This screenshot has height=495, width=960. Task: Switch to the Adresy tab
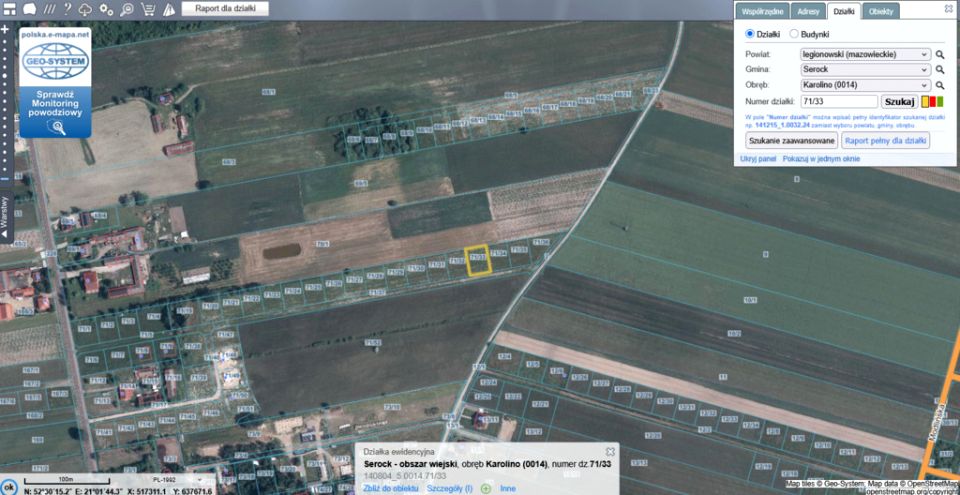(x=808, y=11)
